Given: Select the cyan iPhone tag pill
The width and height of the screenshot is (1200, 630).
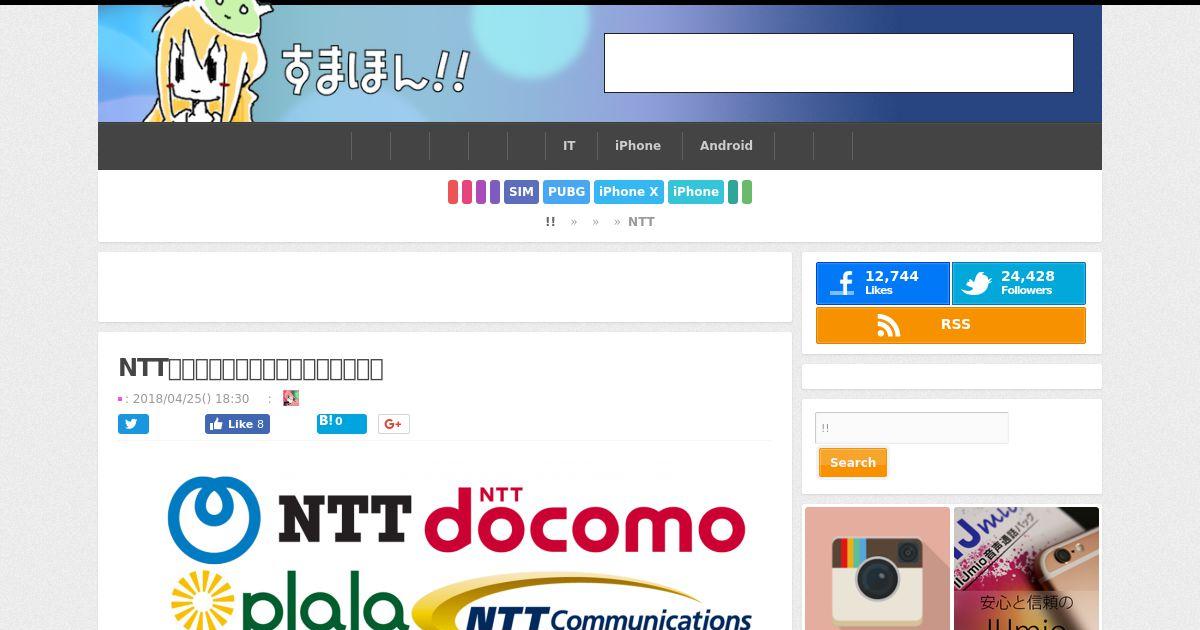Looking at the screenshot, I should (696, 192).
